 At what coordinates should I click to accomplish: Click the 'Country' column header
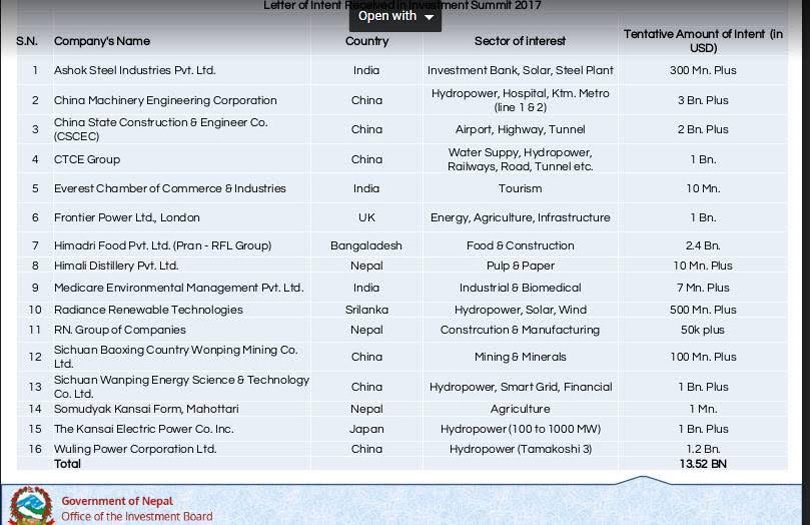click(367, 41)
